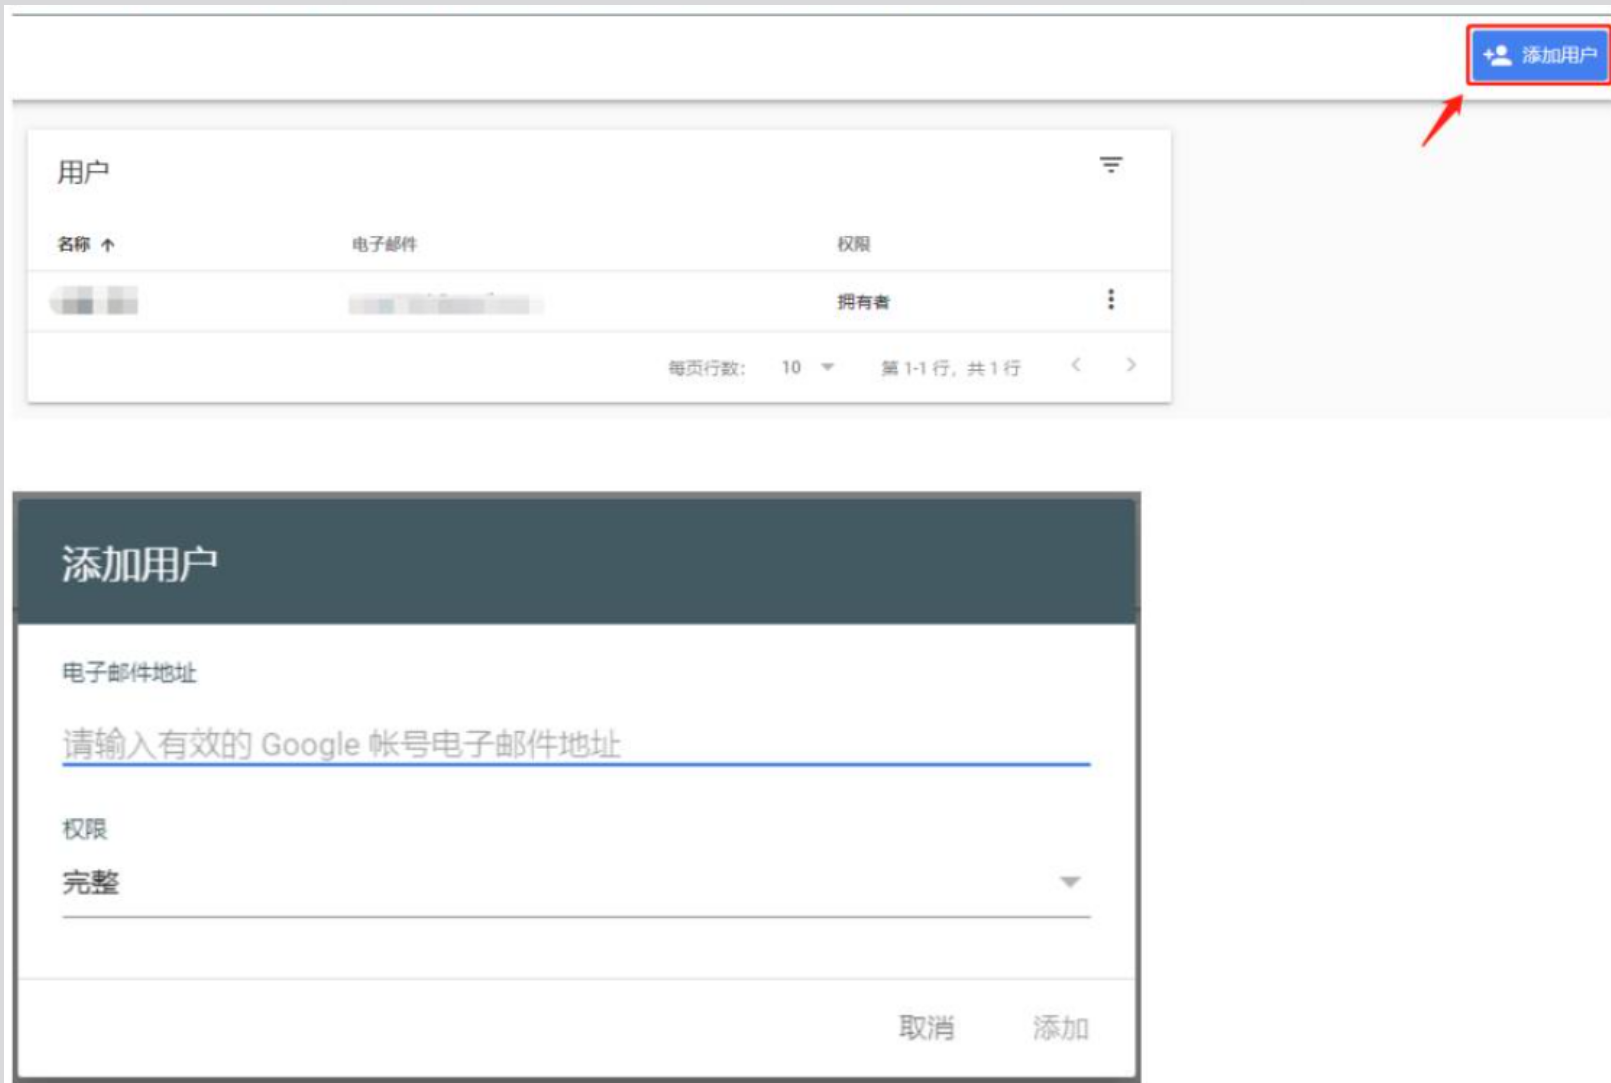Open the three-dot menu for the 拥有者 row
This screenshot has height=1083, width=1611.
[1111, 300]
